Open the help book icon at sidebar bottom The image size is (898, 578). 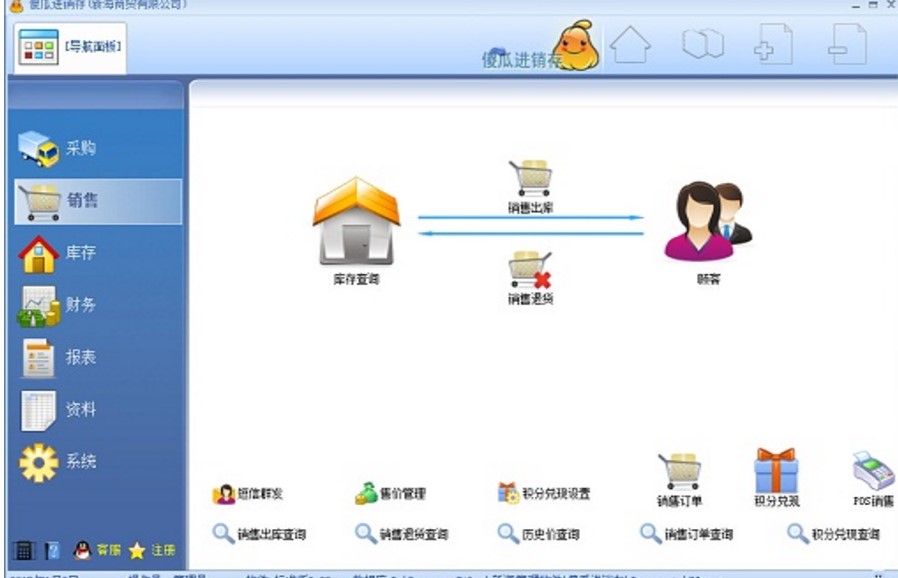[52, 551]
